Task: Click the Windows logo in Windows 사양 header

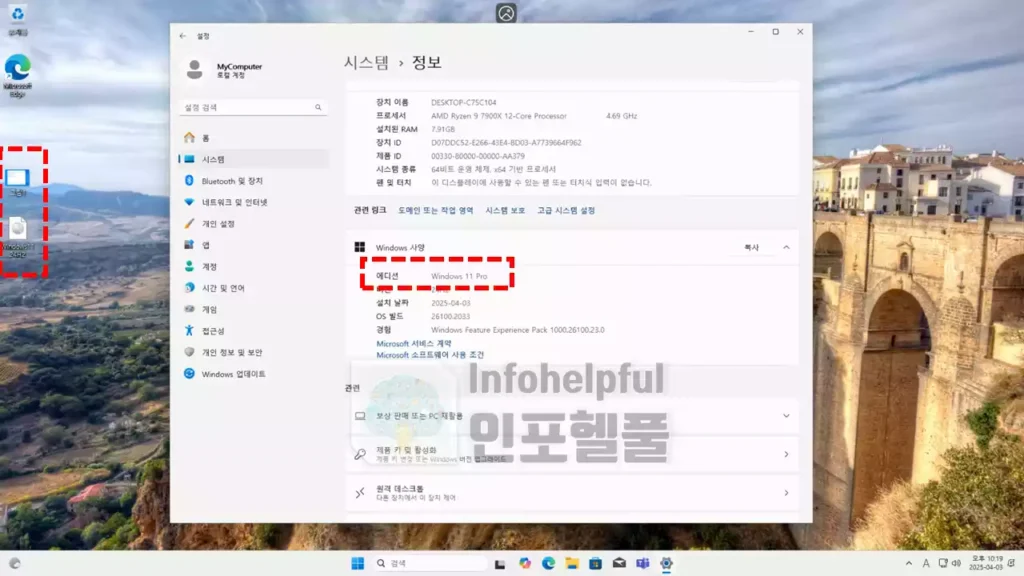Action: coord(360,248)
